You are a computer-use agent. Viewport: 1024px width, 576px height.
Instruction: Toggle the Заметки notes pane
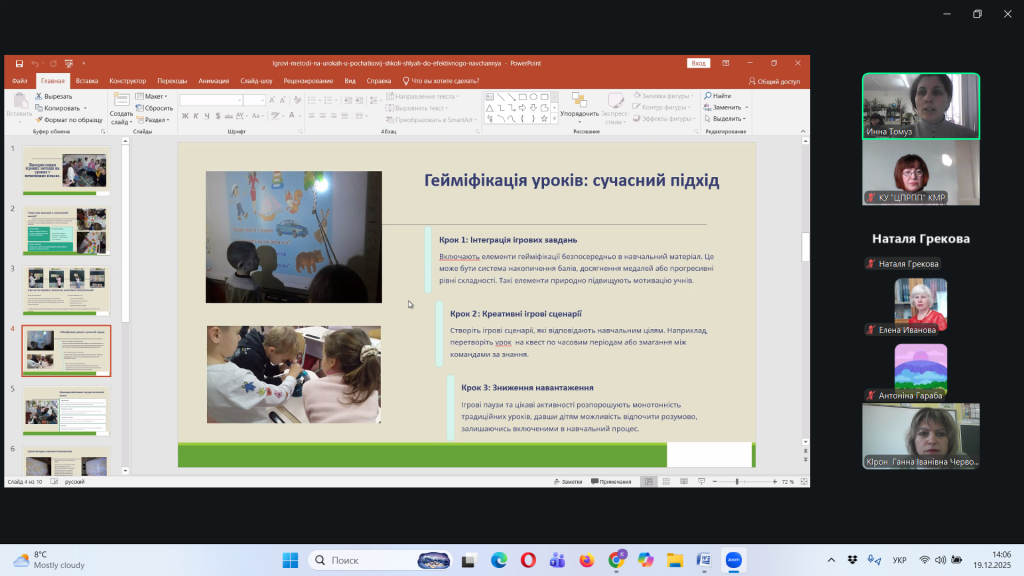click(x=566, y=481)
